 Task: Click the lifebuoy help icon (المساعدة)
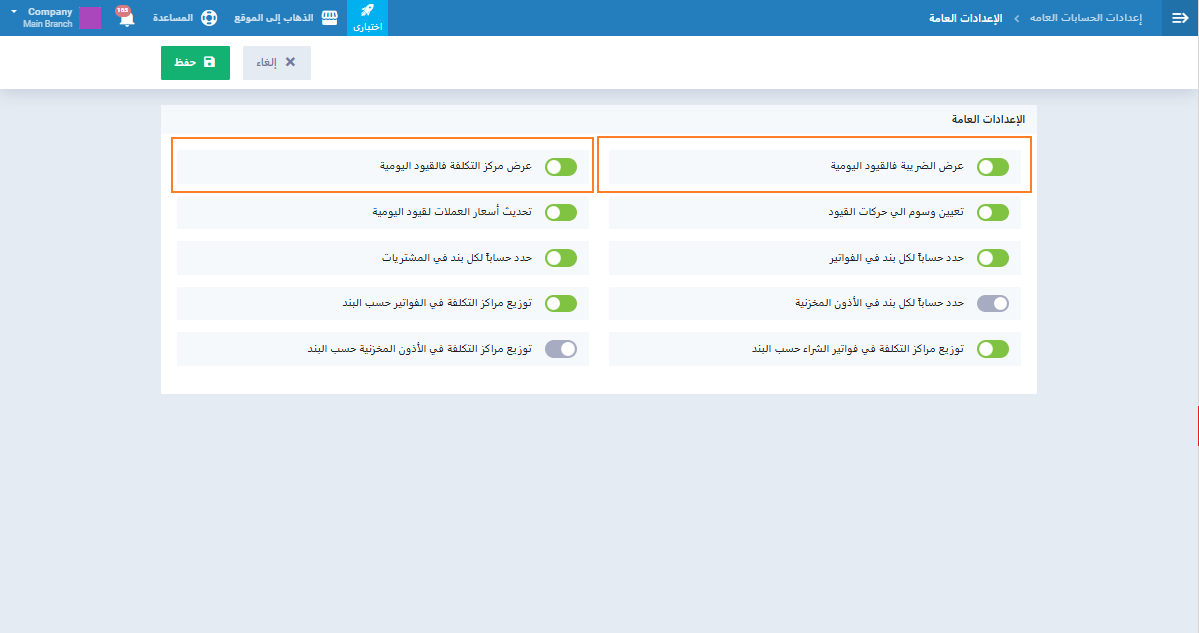tap(208, 18)
